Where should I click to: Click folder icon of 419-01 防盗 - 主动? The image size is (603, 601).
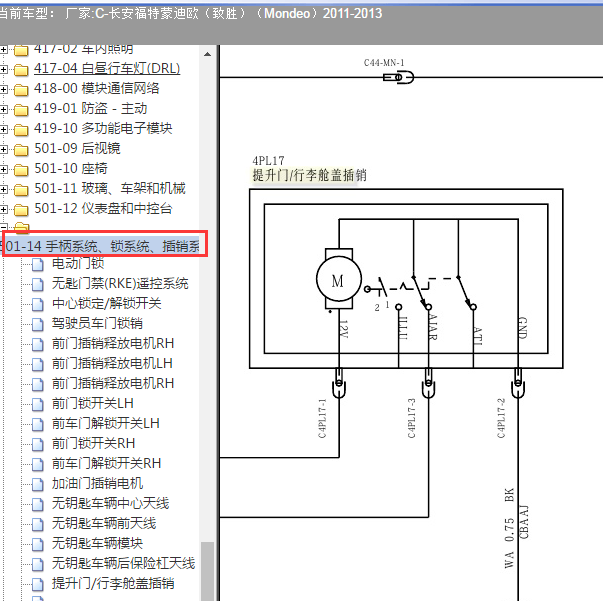click(x=21, y=110)
